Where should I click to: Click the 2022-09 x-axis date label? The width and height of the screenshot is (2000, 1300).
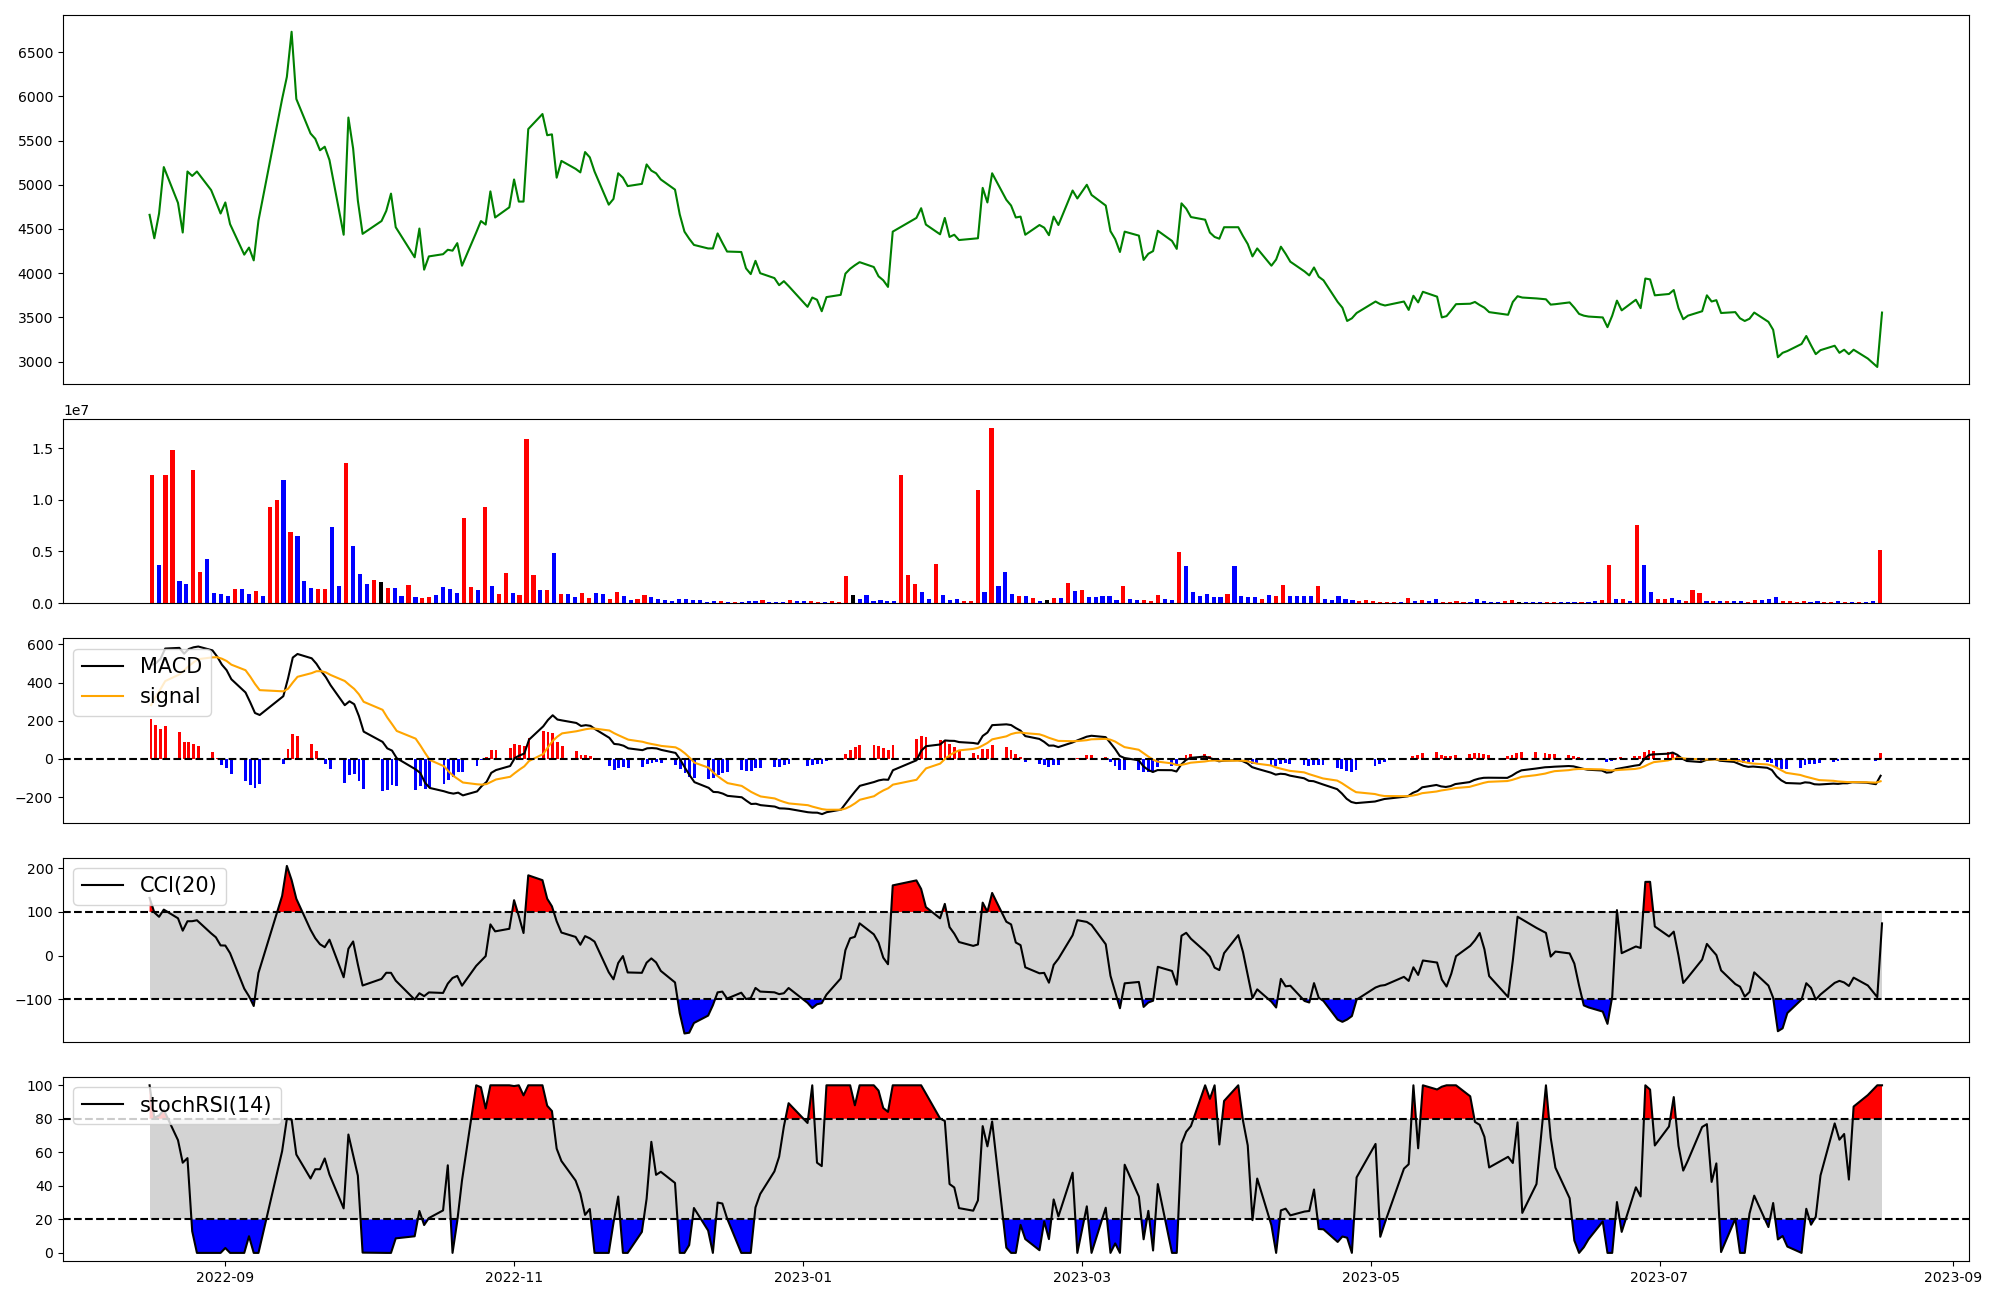point(225,1277)
